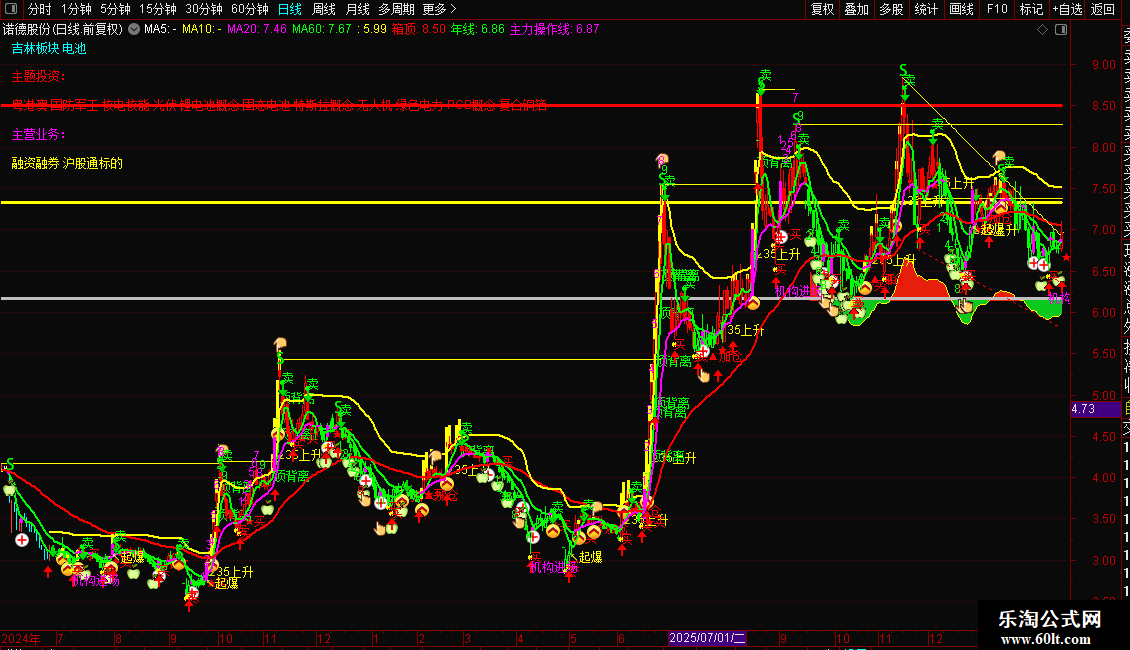Click the 主营业务 heading

tap(39, 135)
